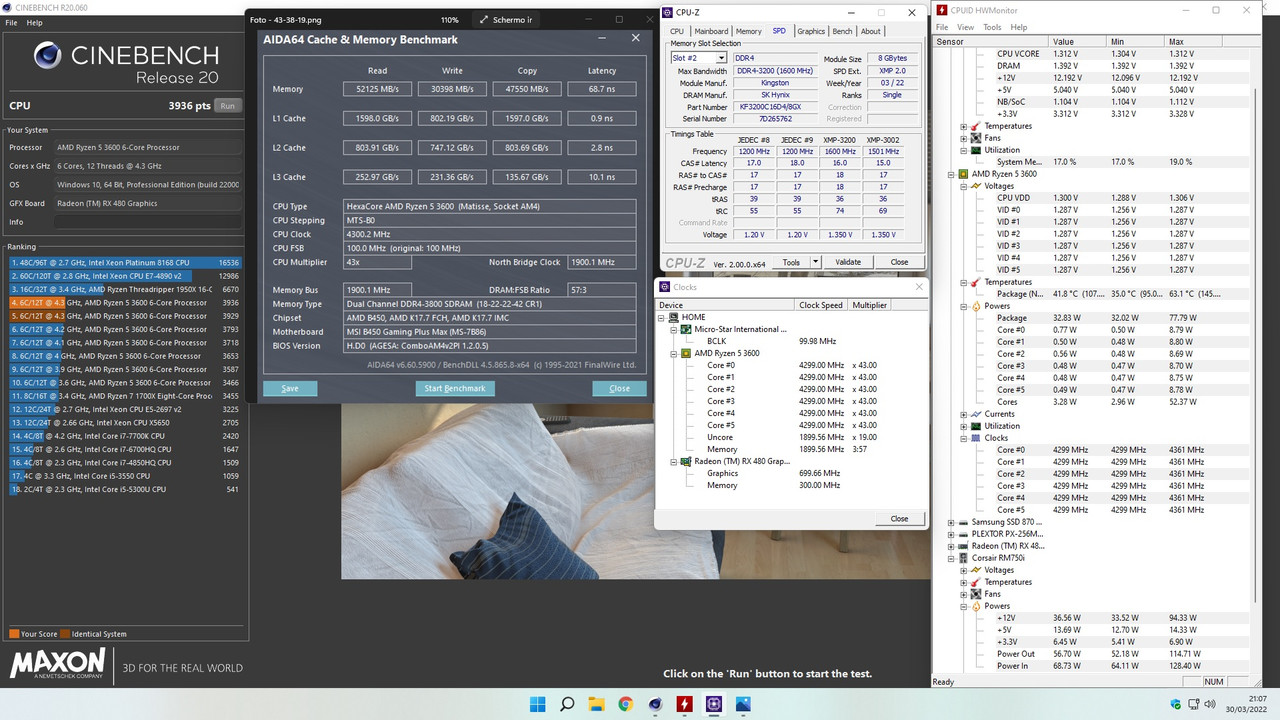Click Clocks icon in HWMonitor tree
Screen dimensions: 1280x720
977,438
